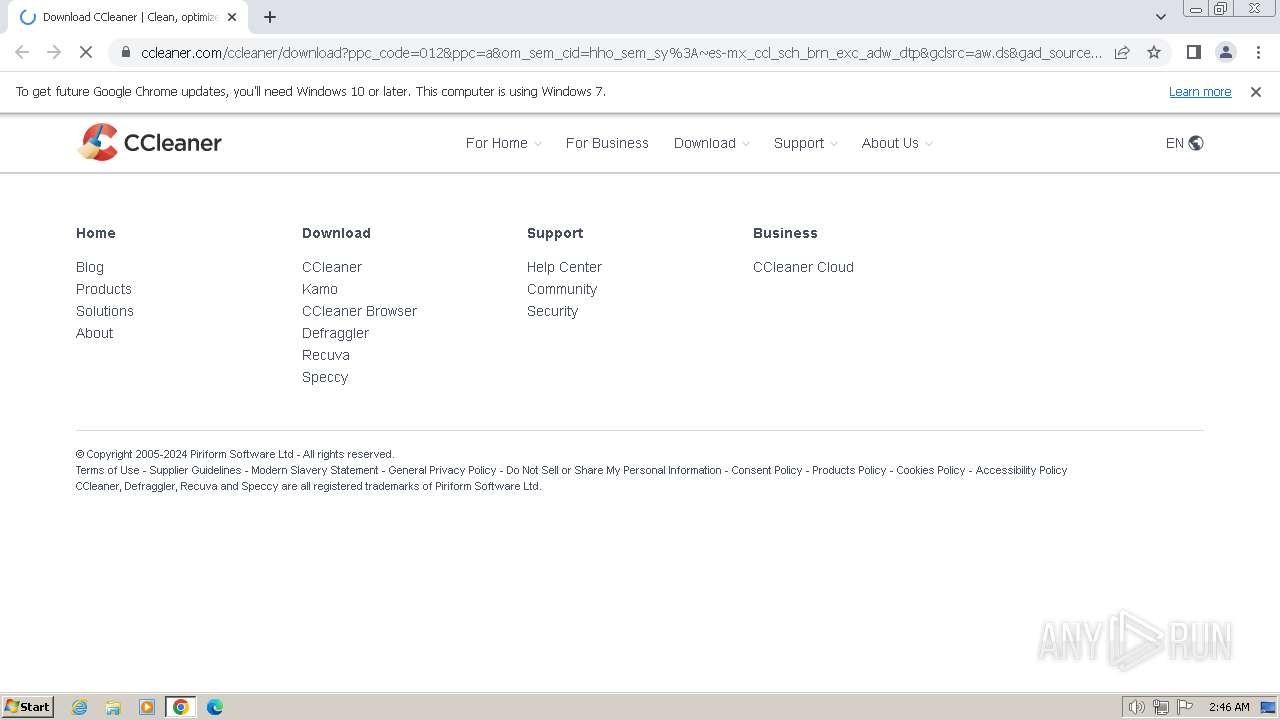The width and height of the screenshot is (1280, 720).
Task: Click the browser forward arrow
Action: click(x=54, y=52)
